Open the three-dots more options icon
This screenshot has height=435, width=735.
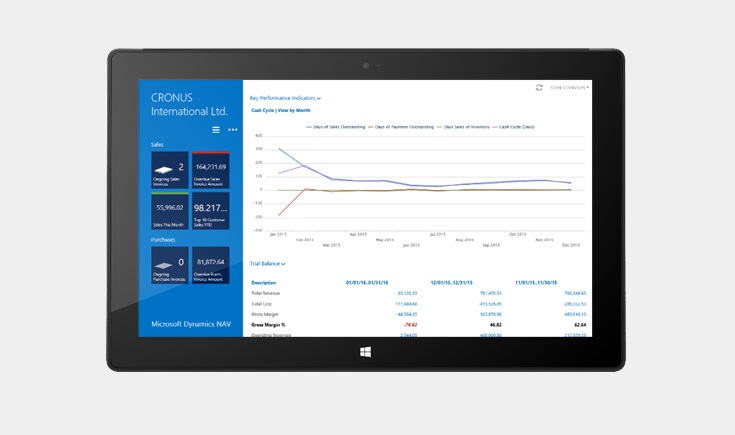(x=232, y=129)
